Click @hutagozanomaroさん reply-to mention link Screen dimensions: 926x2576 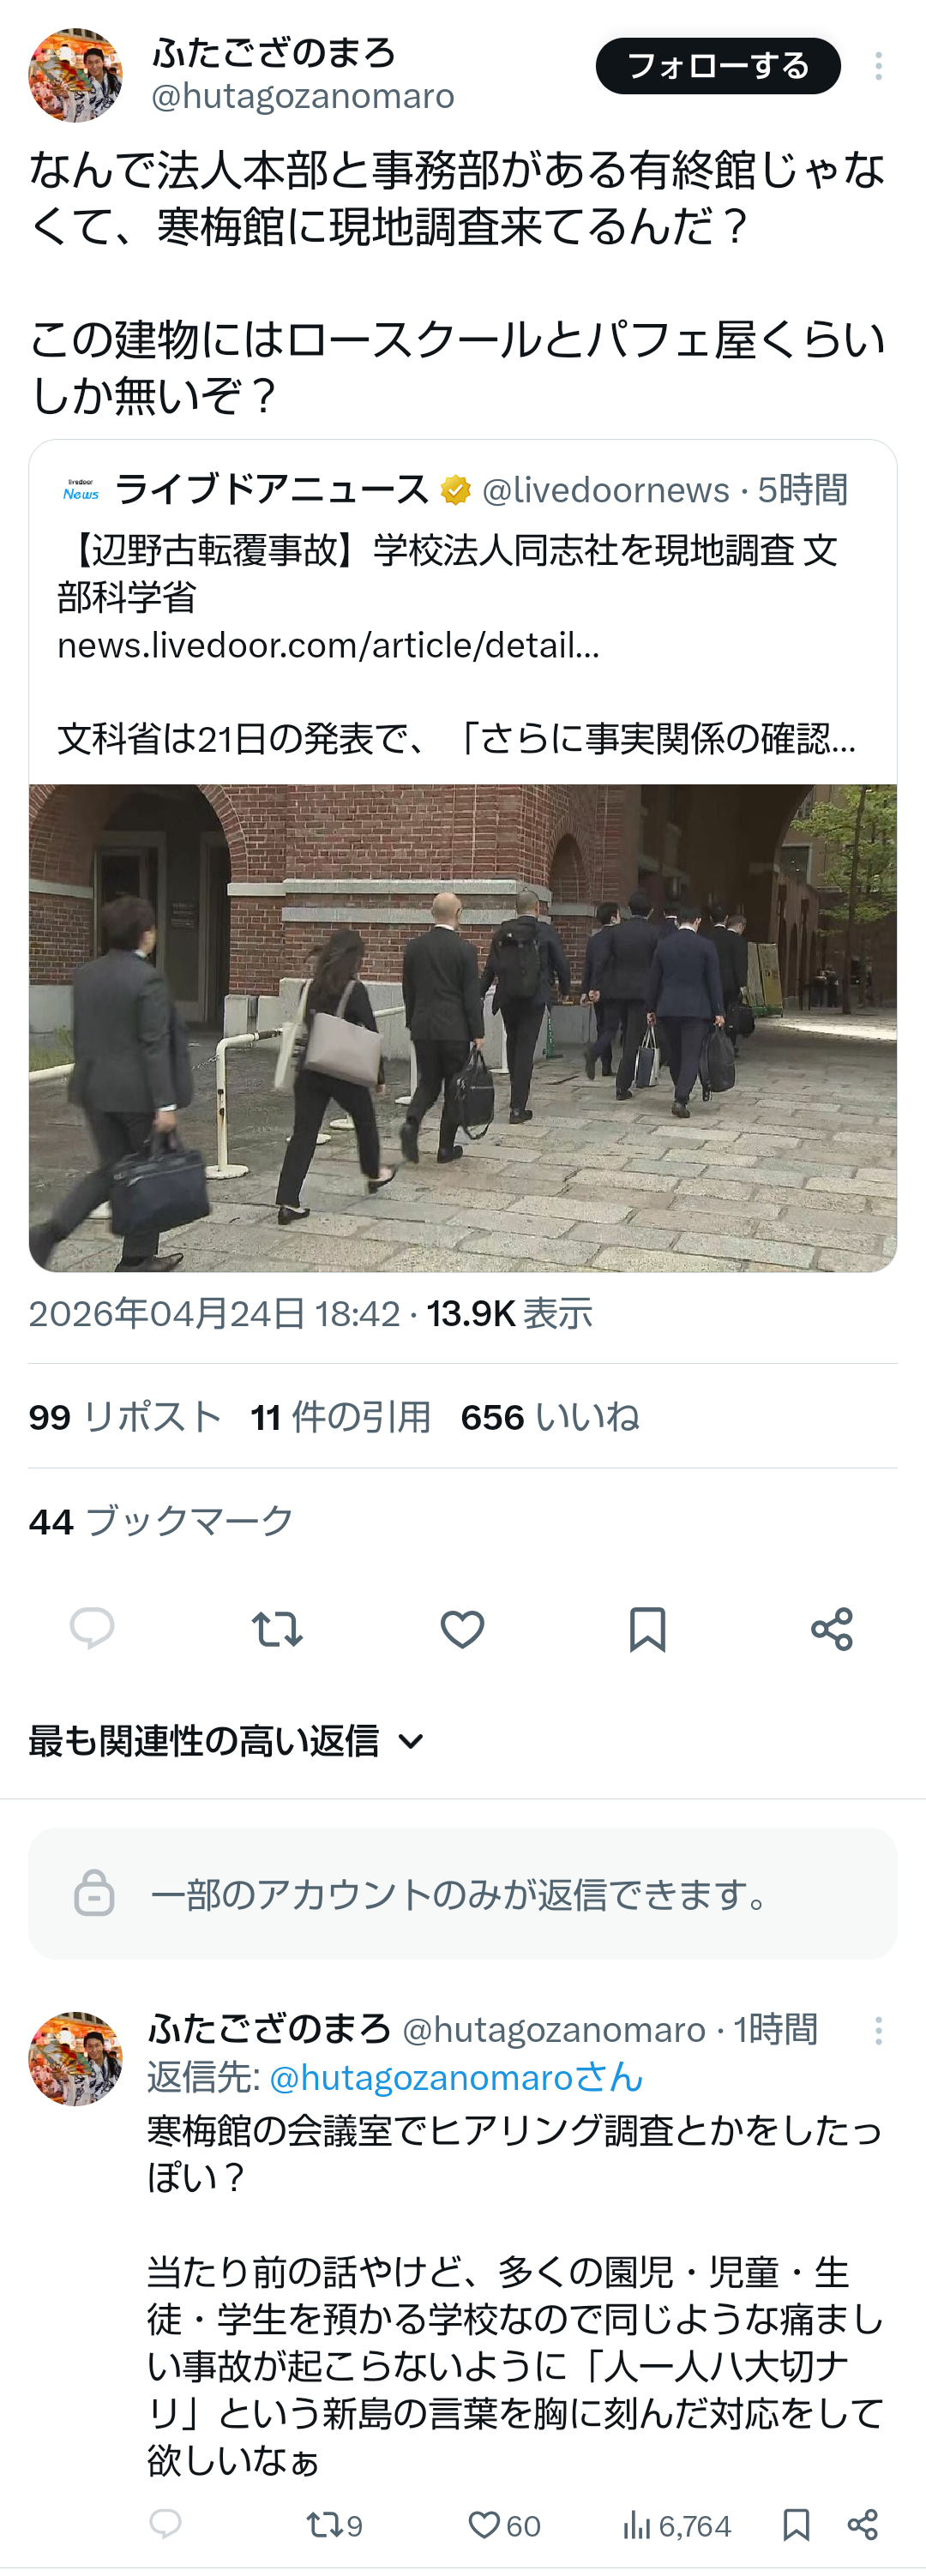click(456, 2077)
